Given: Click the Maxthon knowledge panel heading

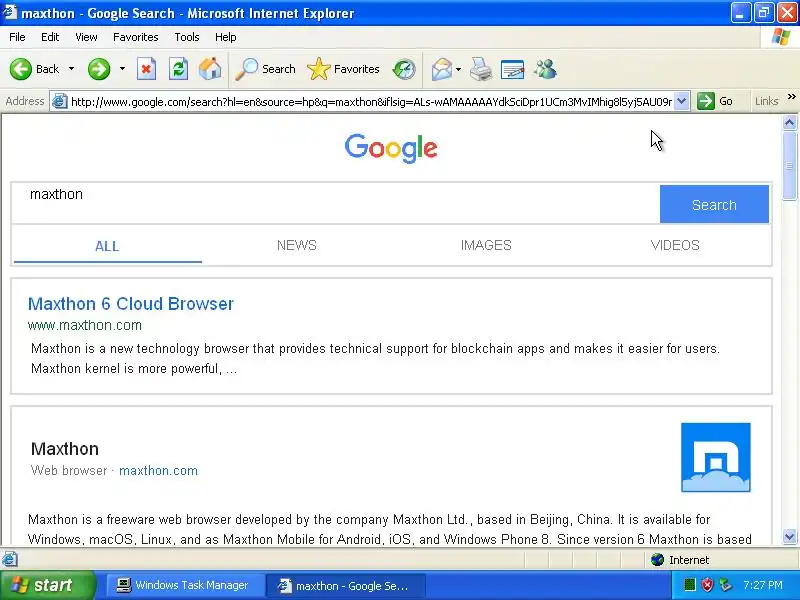Looking at the screenshot, I should pyautogui.click(x=65, y=449).
